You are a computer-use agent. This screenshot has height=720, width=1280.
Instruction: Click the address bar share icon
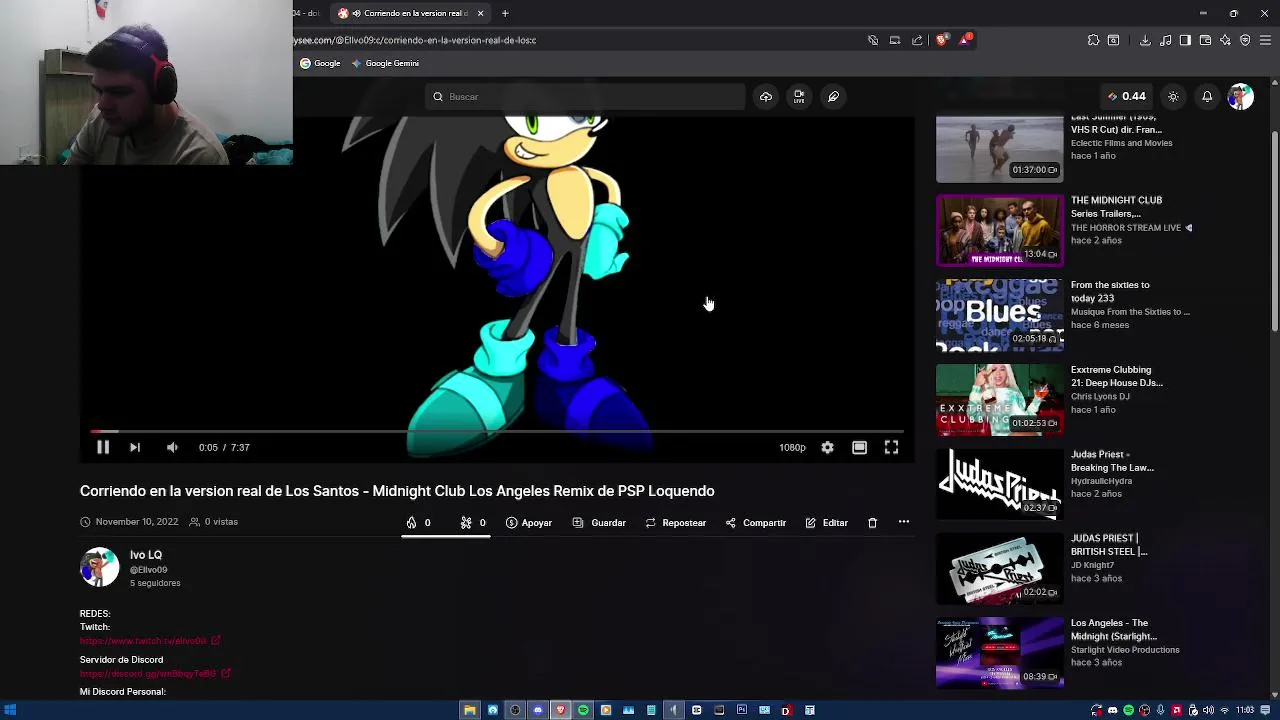point(917,40)
